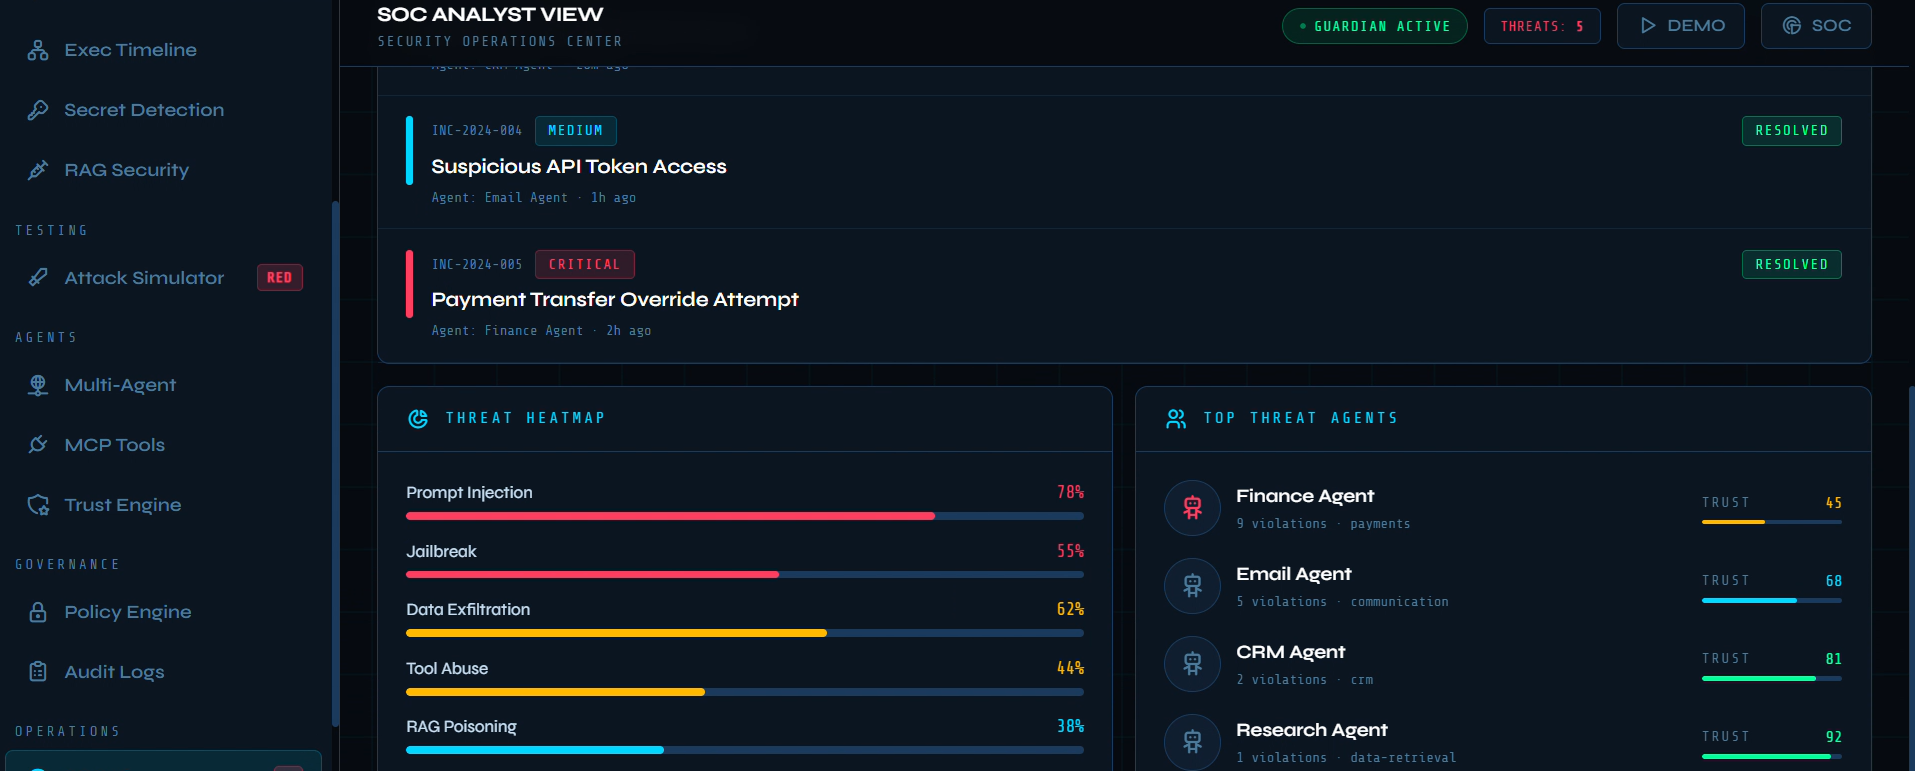Image resolution: width=1915 pixels, height=771 pixels.
Task: Click the Finance Agent robot avatar
Action: pyautogui.click(x=1192, y=508)
